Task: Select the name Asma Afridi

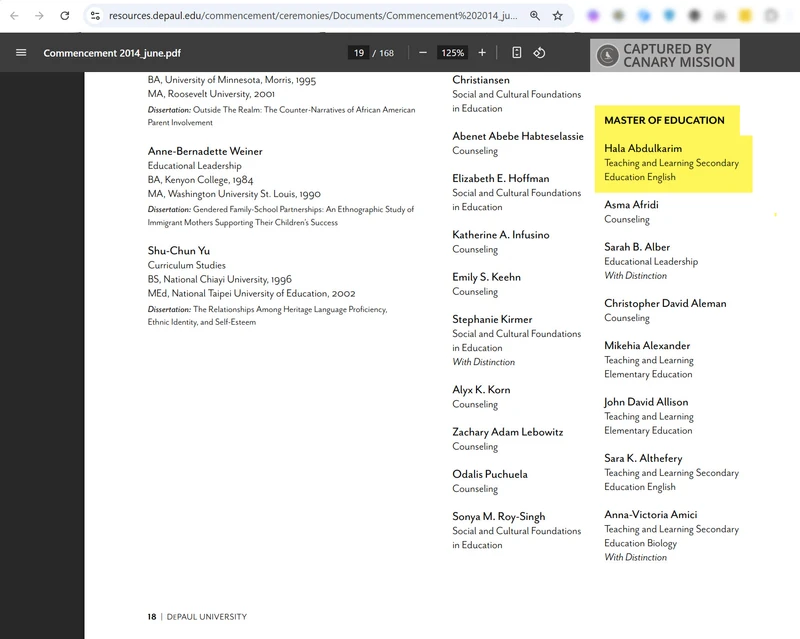Action: 631,205
